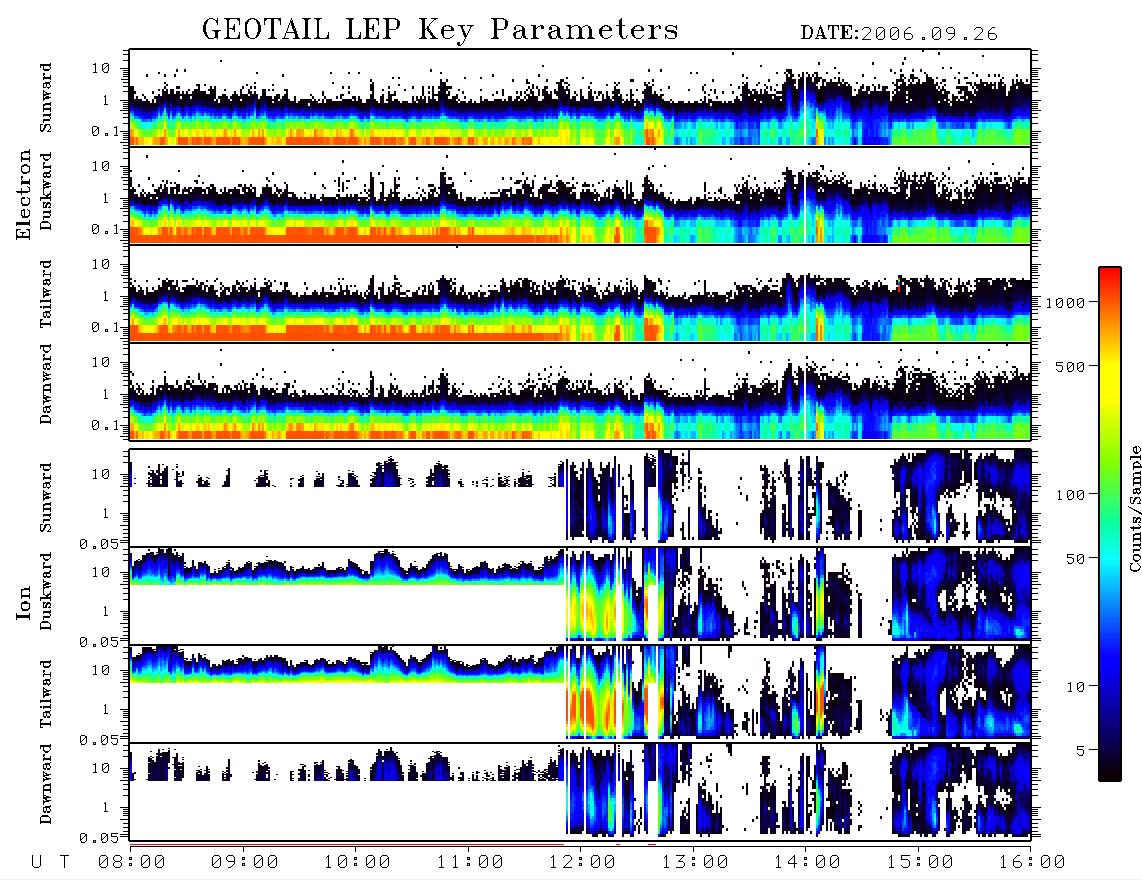Click the 0.05 tick of Ion Sunward axis

(99, 544)
